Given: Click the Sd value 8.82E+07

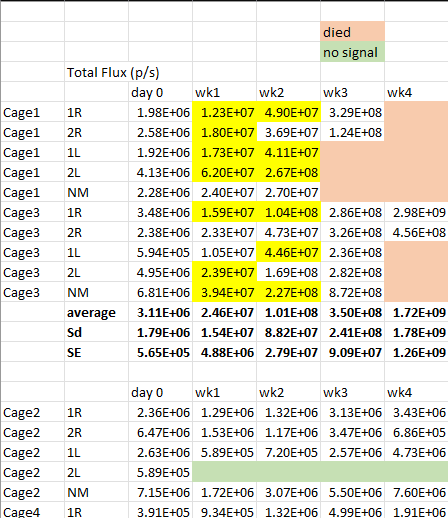Looking at the screenshot, I should tap(288, 332).
